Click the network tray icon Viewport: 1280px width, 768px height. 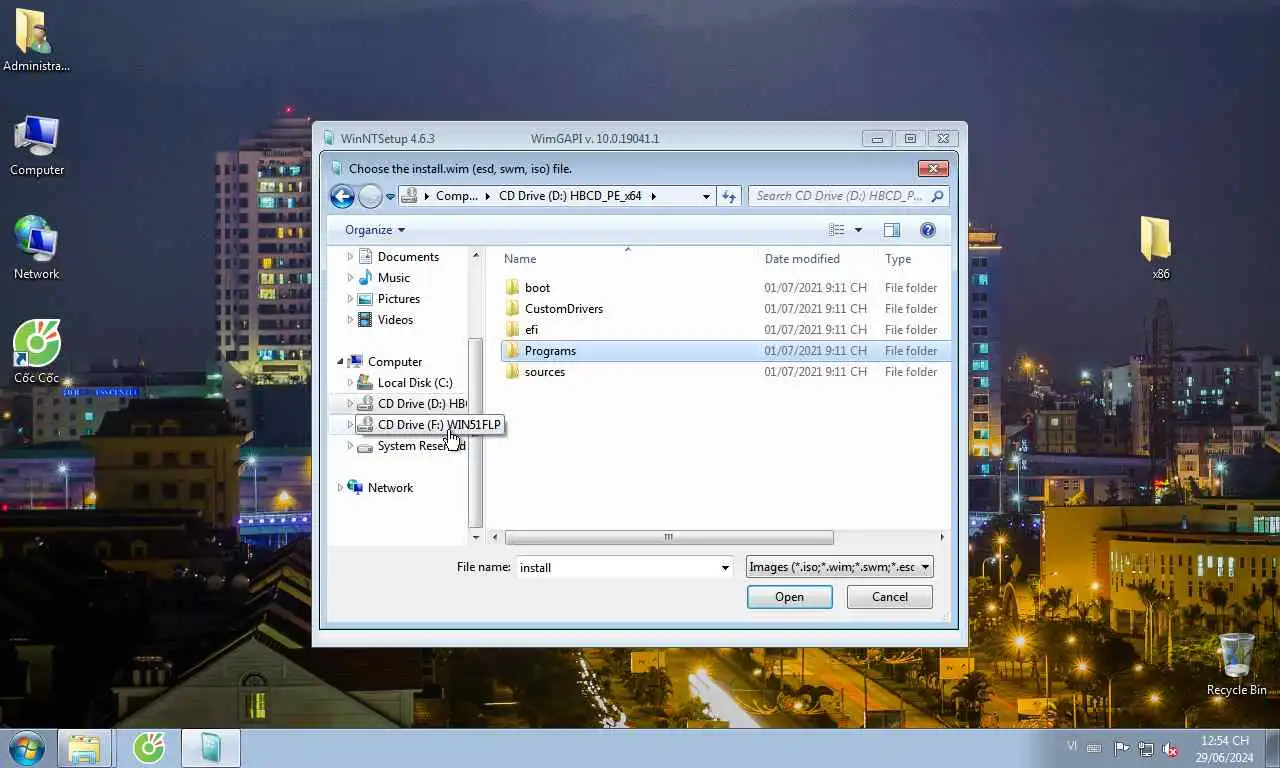tap(1145, 748)
